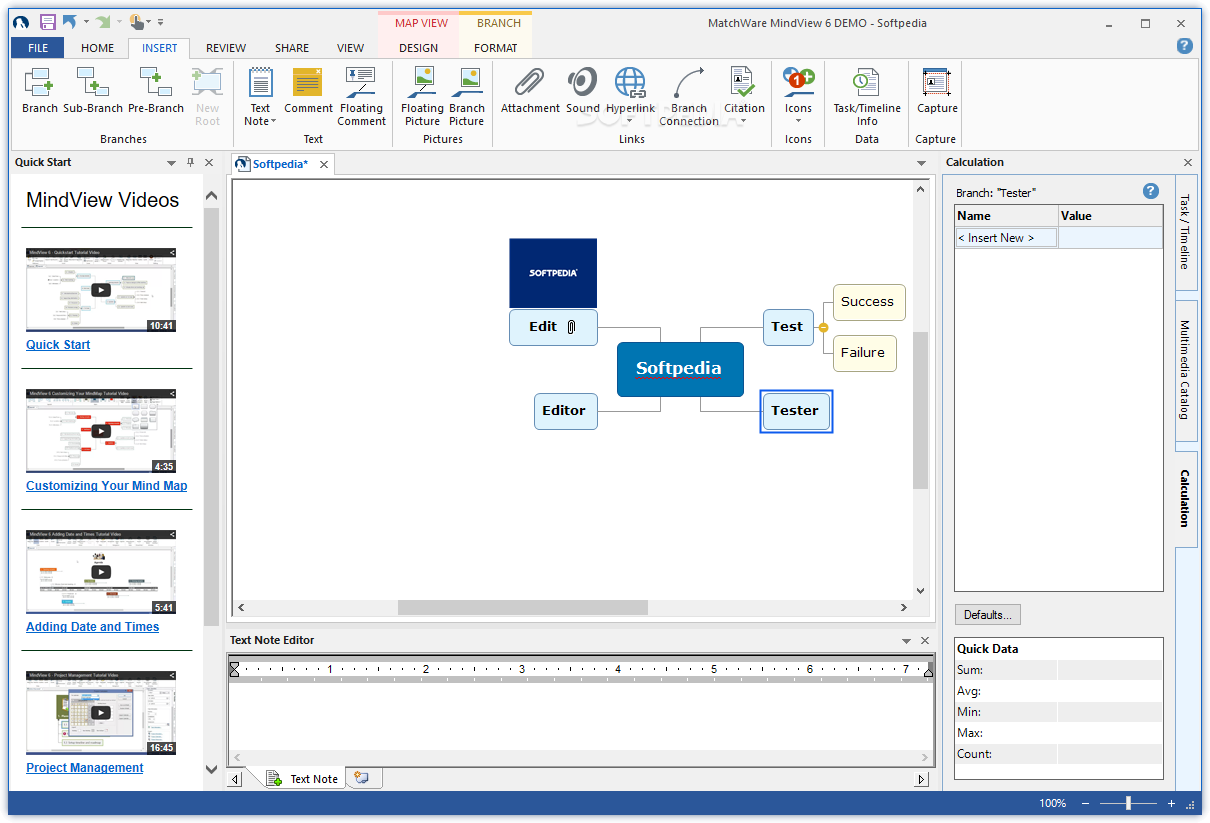Viewport: 1210px width, 823px height.
Task: Play the Quick Start video thumbnail
Action: 101,290
